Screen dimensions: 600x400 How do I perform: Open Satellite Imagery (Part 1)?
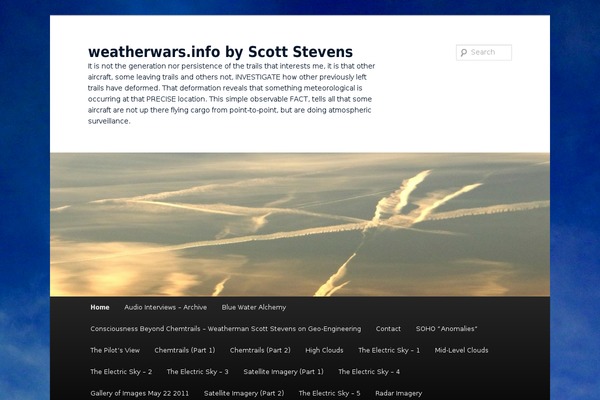pyautogui.click(x=283, y=372)
